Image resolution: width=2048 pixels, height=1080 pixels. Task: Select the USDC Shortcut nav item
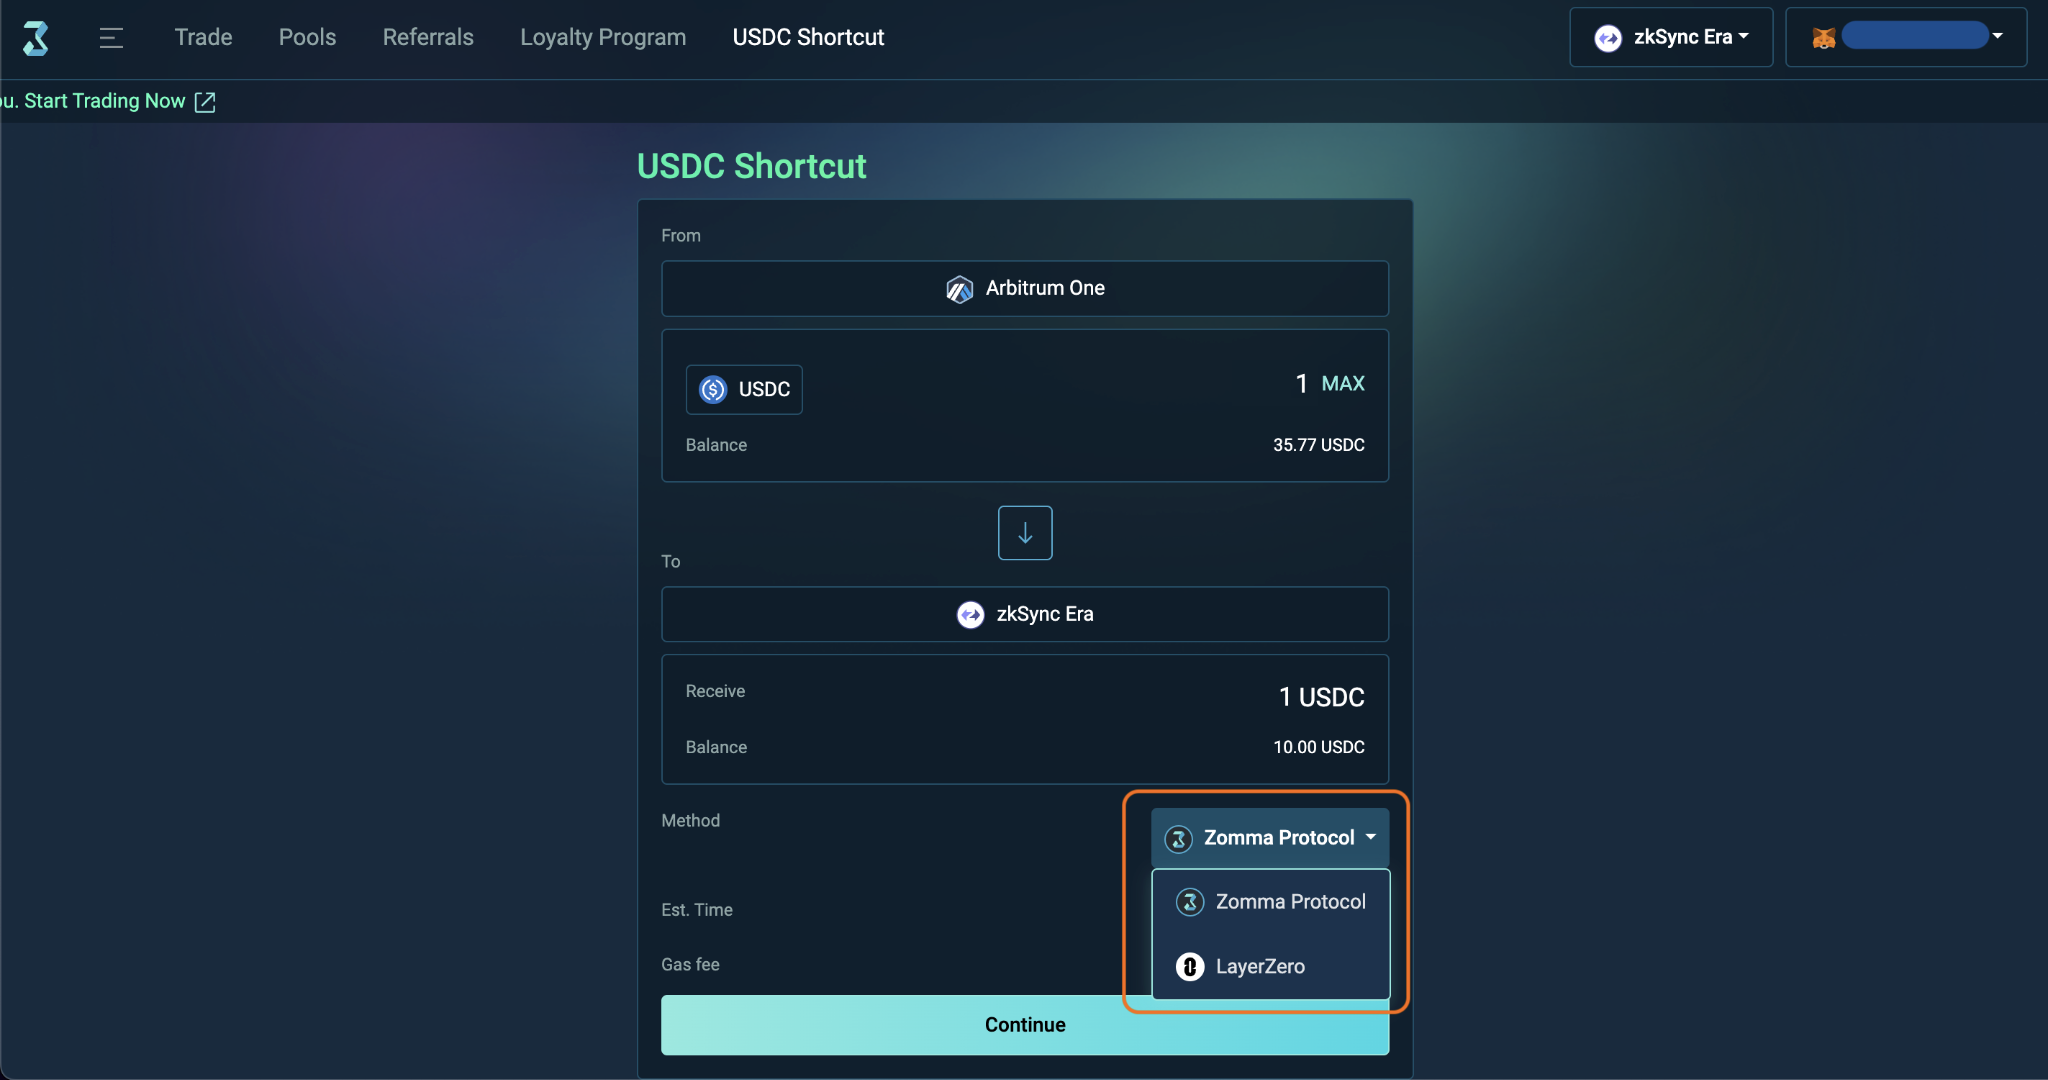[x=808, y=37]
